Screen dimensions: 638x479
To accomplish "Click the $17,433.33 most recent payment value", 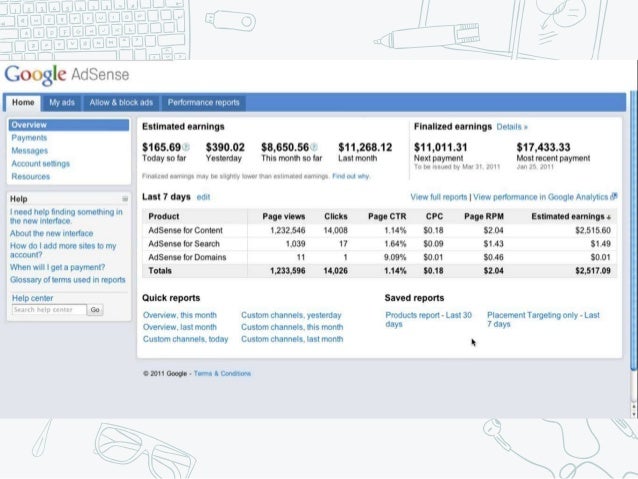I will 543,147.
